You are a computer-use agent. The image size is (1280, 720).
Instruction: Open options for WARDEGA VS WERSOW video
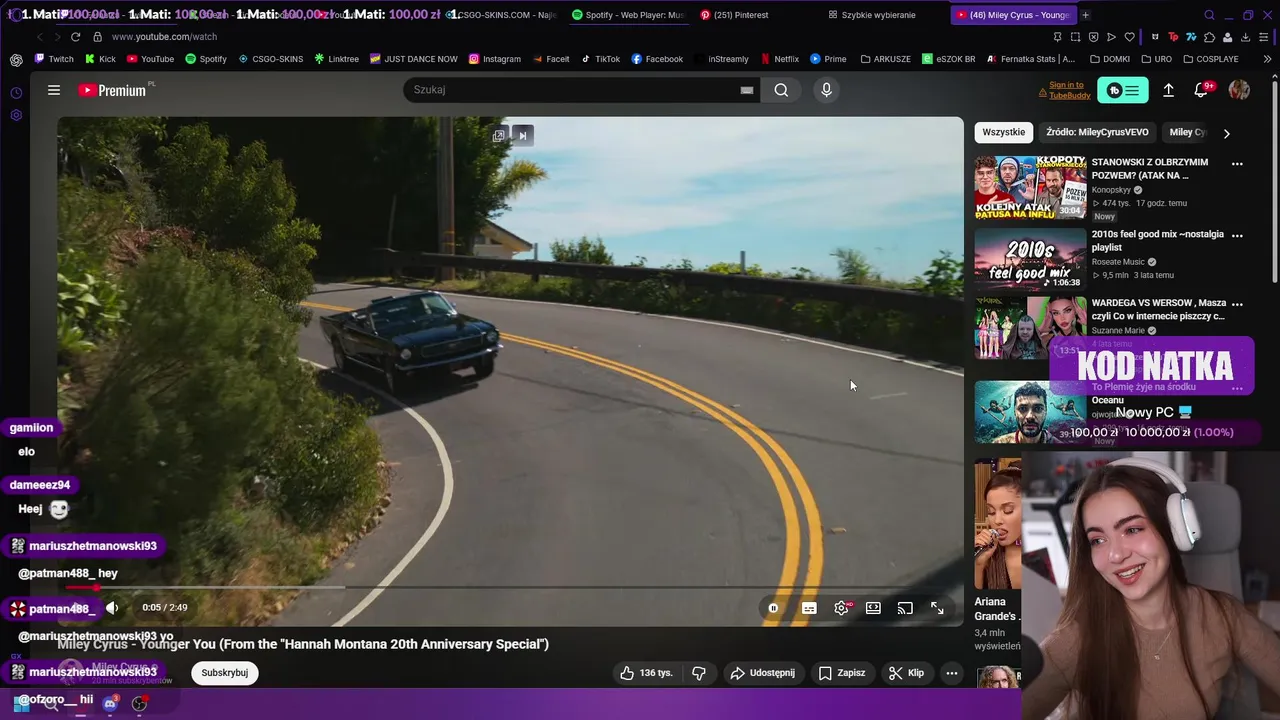pyautogui.click(x=1237, y=304)
